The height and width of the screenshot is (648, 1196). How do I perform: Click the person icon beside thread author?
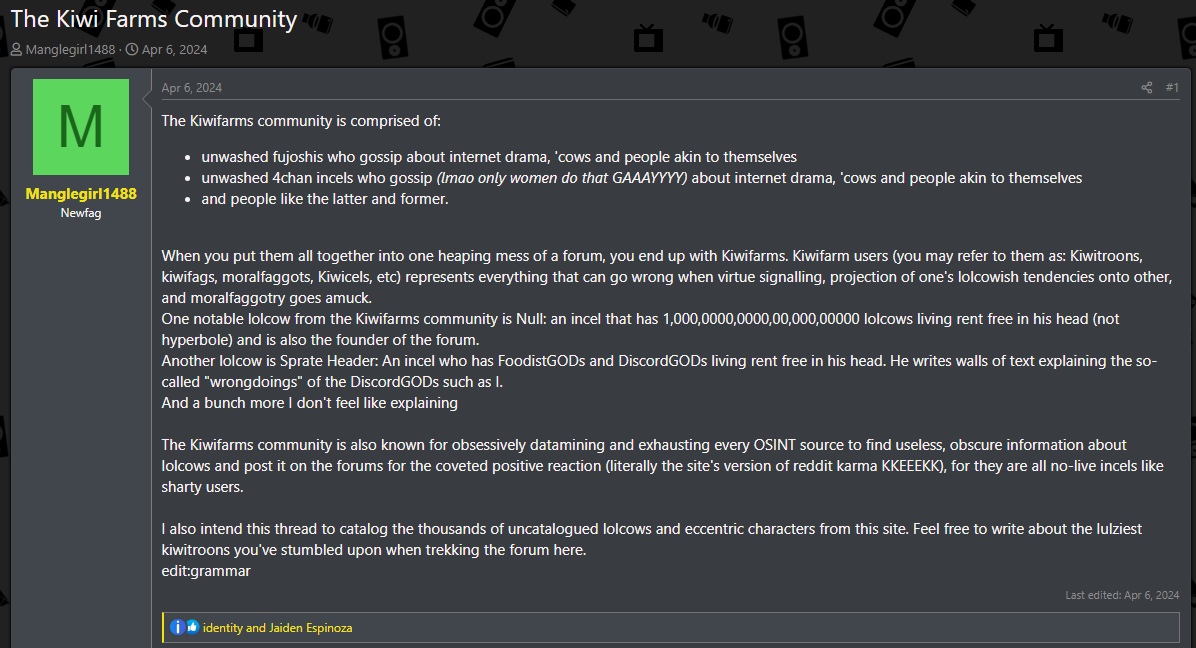point(16,50)
